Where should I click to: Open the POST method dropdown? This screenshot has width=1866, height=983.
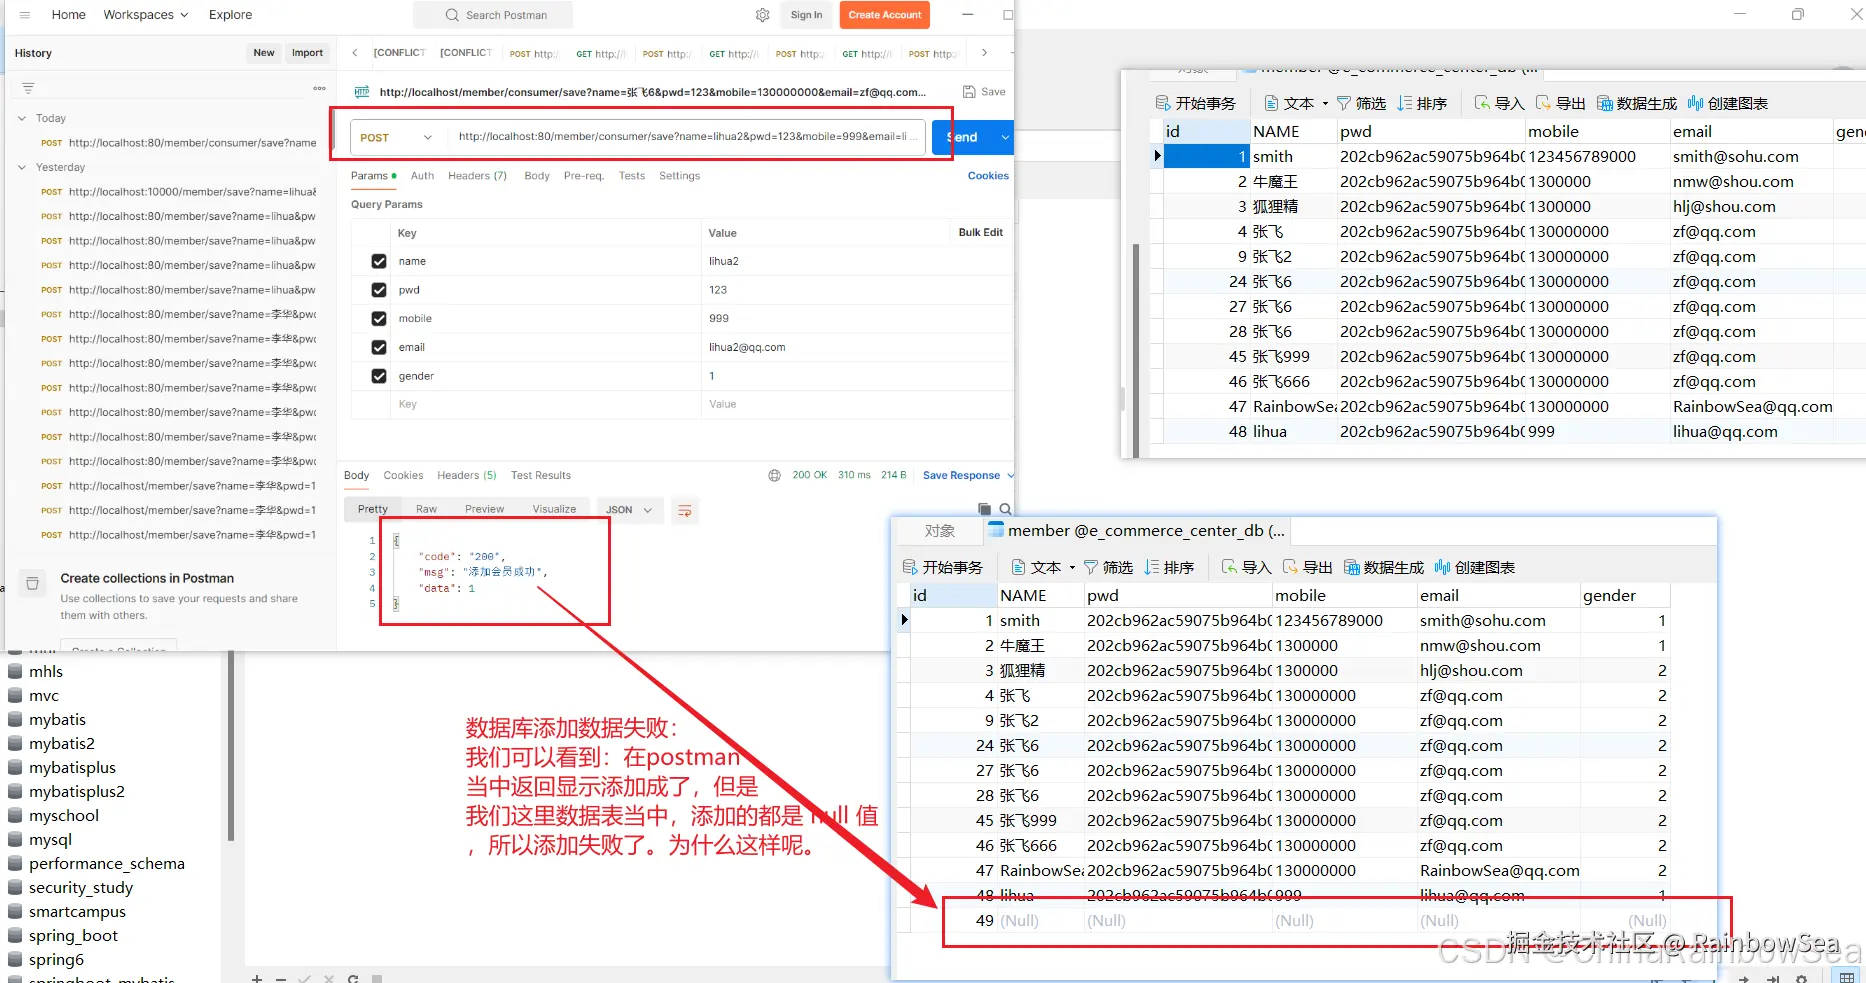(397, 137)
